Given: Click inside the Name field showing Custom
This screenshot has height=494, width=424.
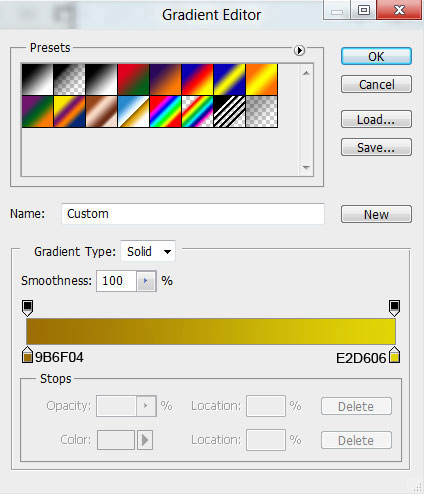Looking at the screenshot, I should coord(193,214).
